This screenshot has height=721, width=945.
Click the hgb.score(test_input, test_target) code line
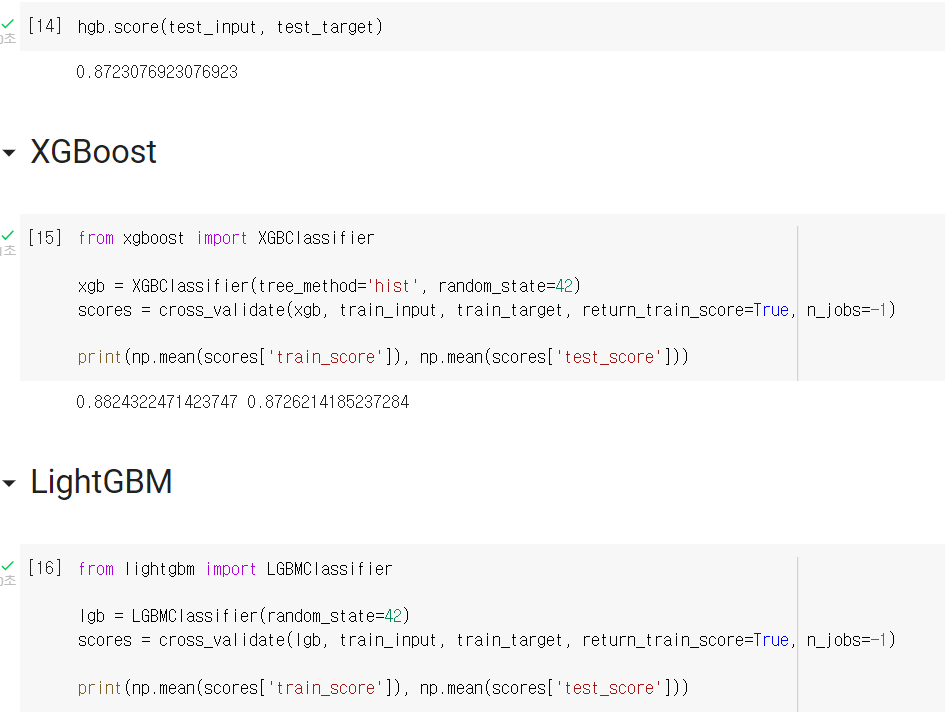coord(230,27)
